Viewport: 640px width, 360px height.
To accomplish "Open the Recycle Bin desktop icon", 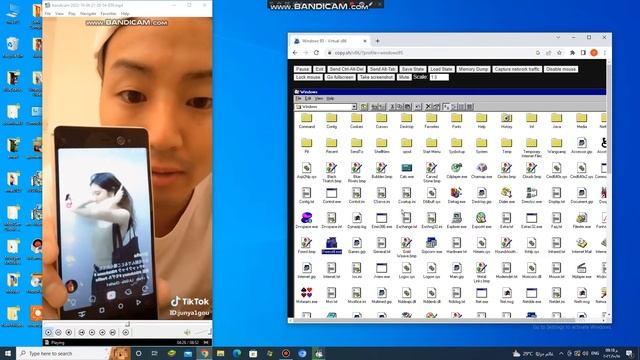I will click(13, 47).
